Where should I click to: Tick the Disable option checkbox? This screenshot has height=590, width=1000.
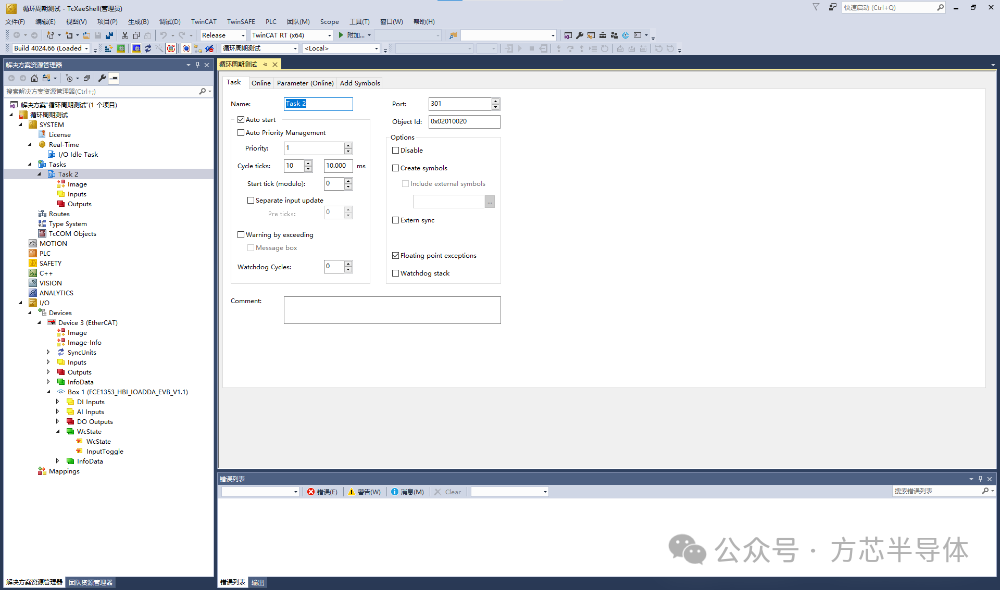tap(395, 151)
